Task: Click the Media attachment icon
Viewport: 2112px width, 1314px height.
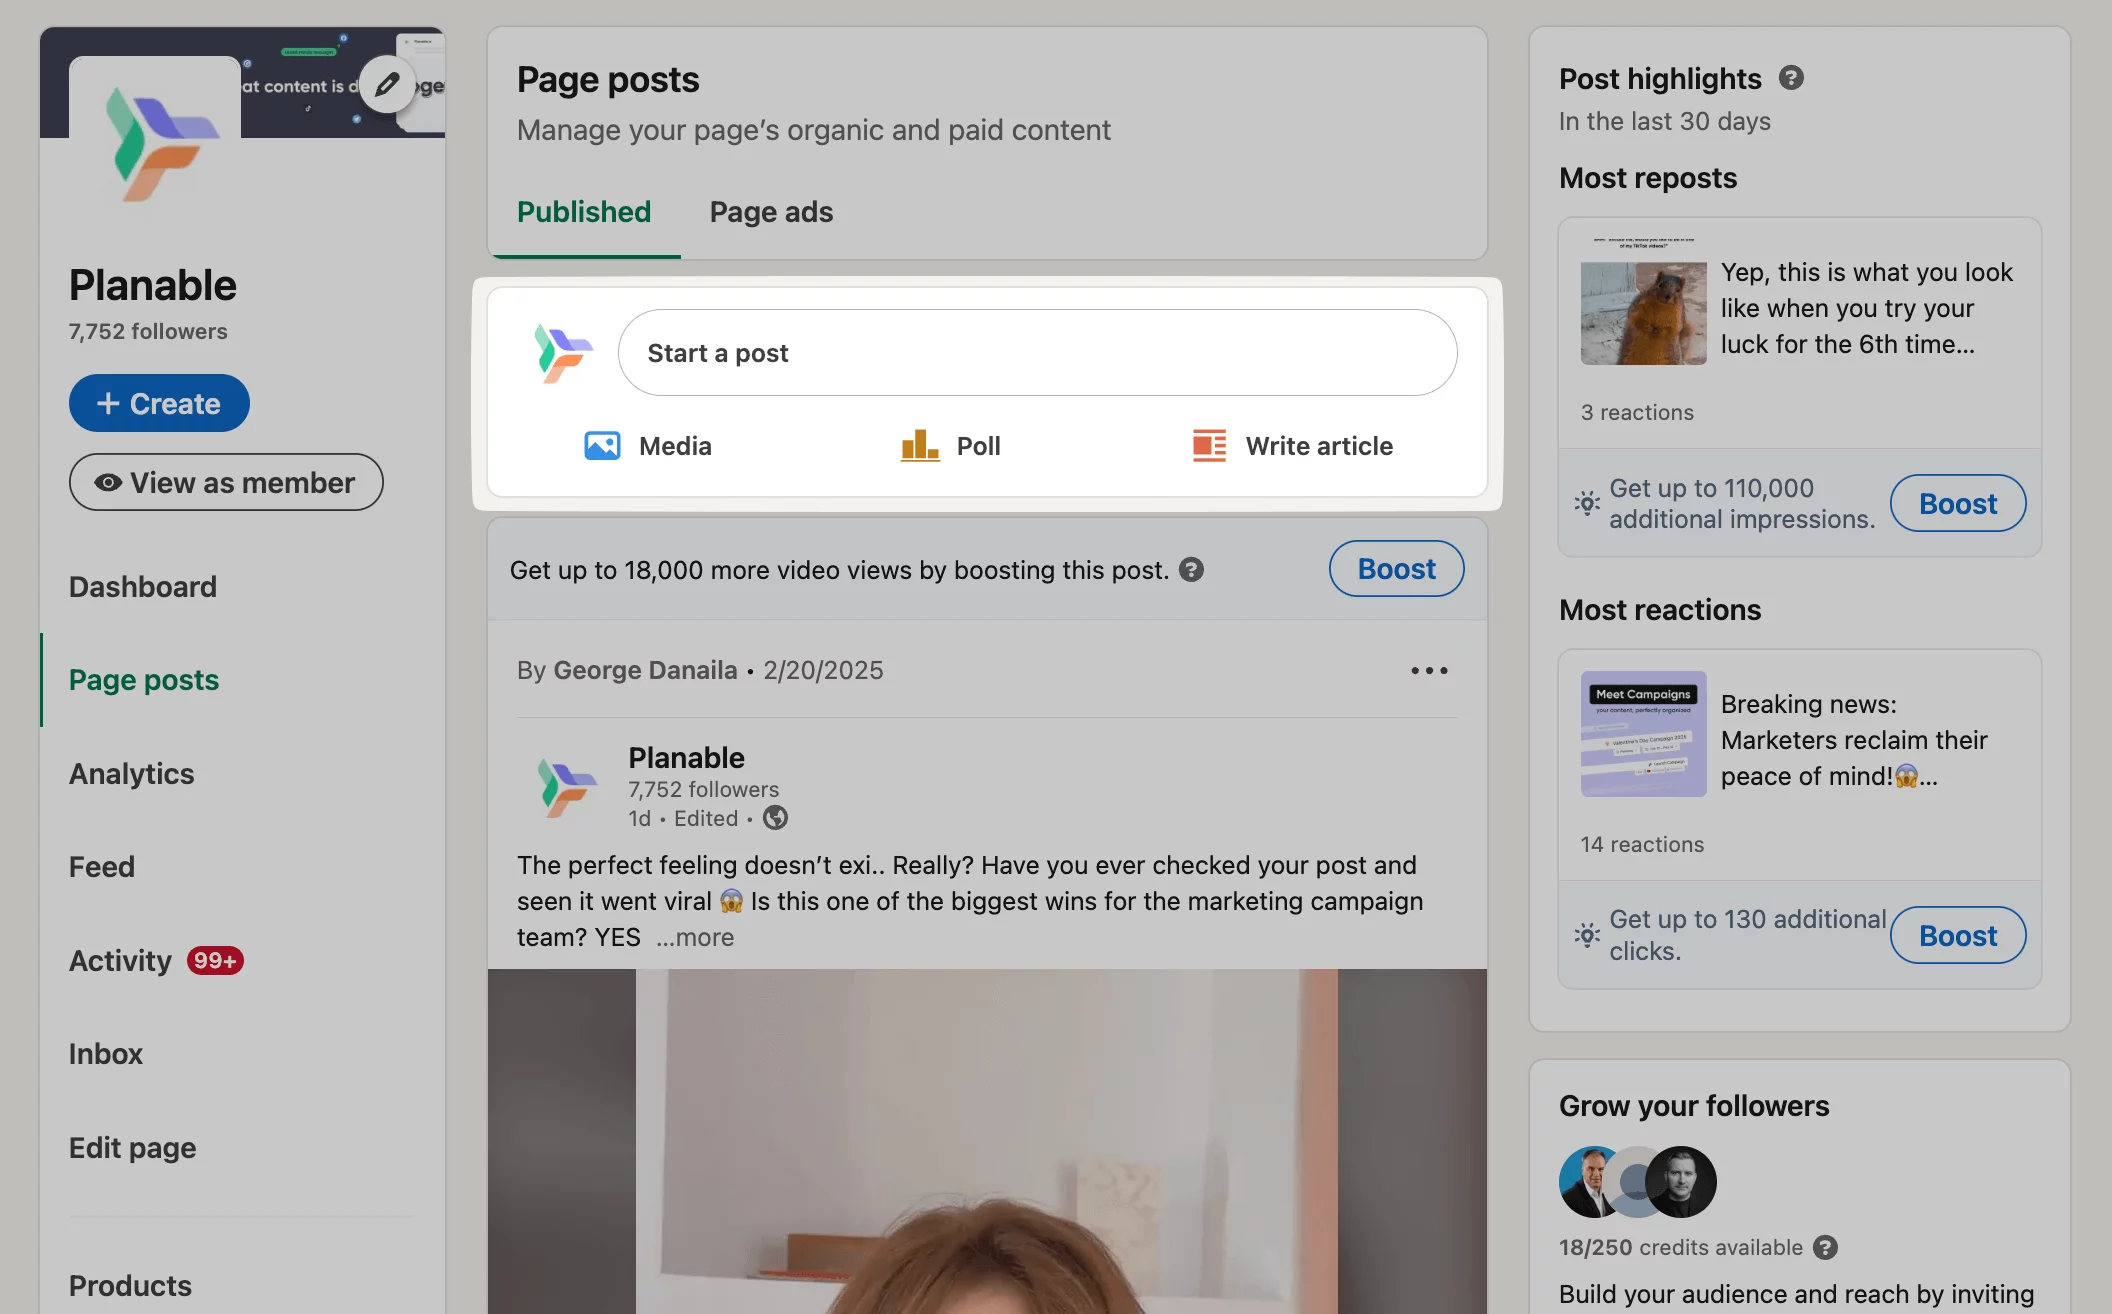Action: [x=601, y=447]
